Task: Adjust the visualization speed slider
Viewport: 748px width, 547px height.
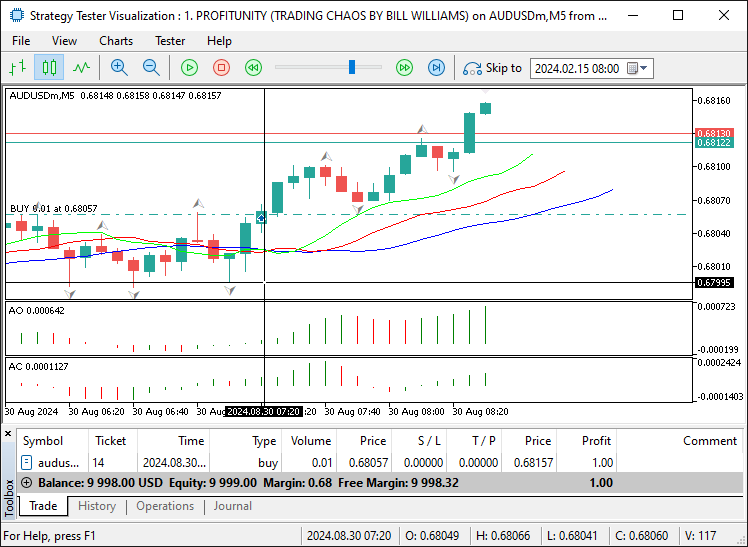Action: 352,67
